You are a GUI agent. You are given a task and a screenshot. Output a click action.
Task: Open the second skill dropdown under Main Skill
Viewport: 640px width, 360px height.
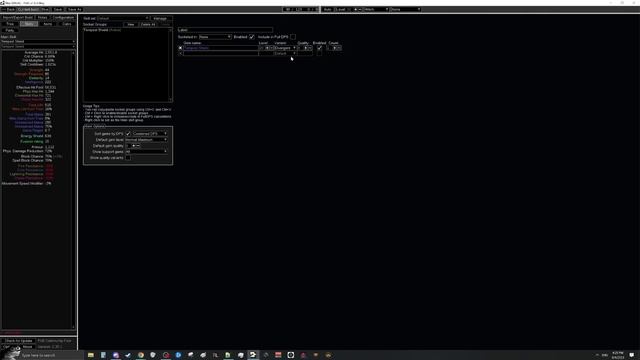point(38,47)
